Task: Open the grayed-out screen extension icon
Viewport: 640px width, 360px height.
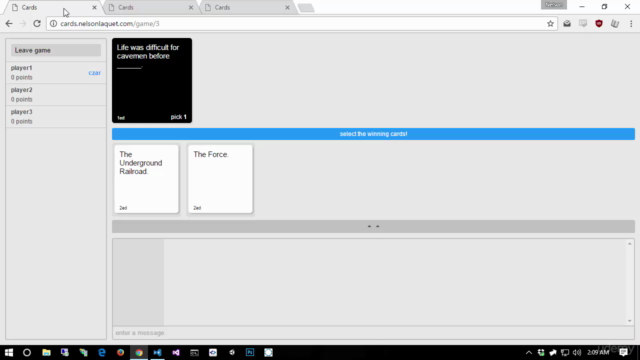Action: click(x=583, y=24)
